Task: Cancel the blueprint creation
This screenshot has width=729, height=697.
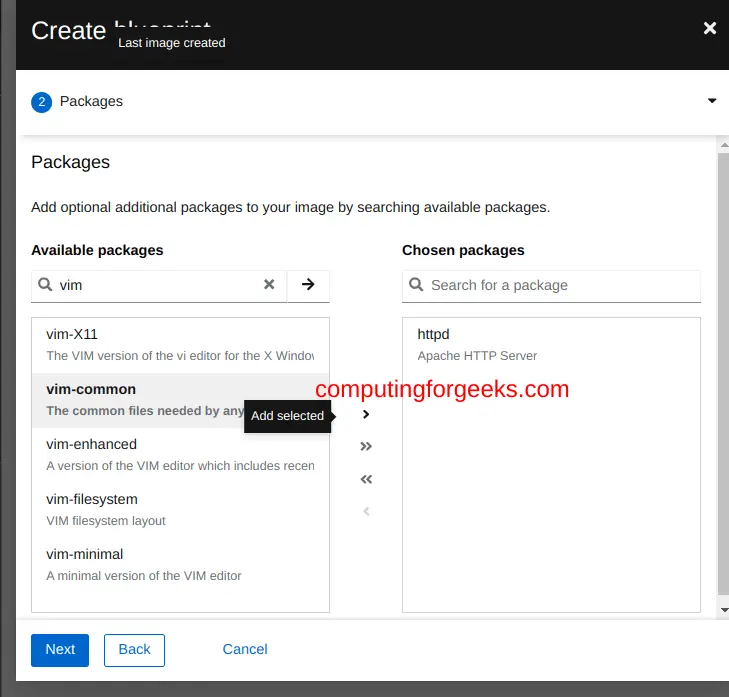Action: tap(245, 649)
